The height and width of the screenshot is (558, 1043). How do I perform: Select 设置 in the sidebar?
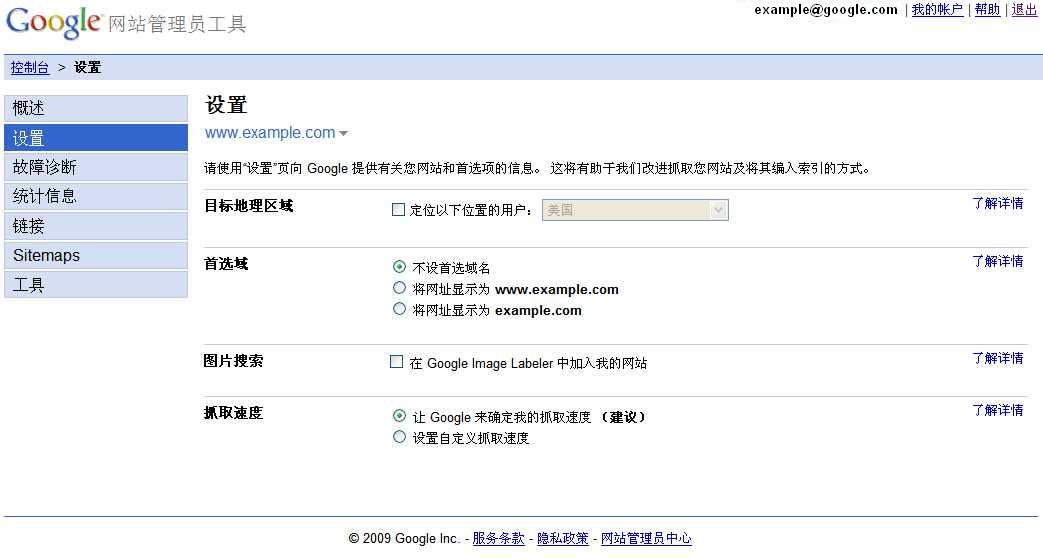(x=96, y=138)
